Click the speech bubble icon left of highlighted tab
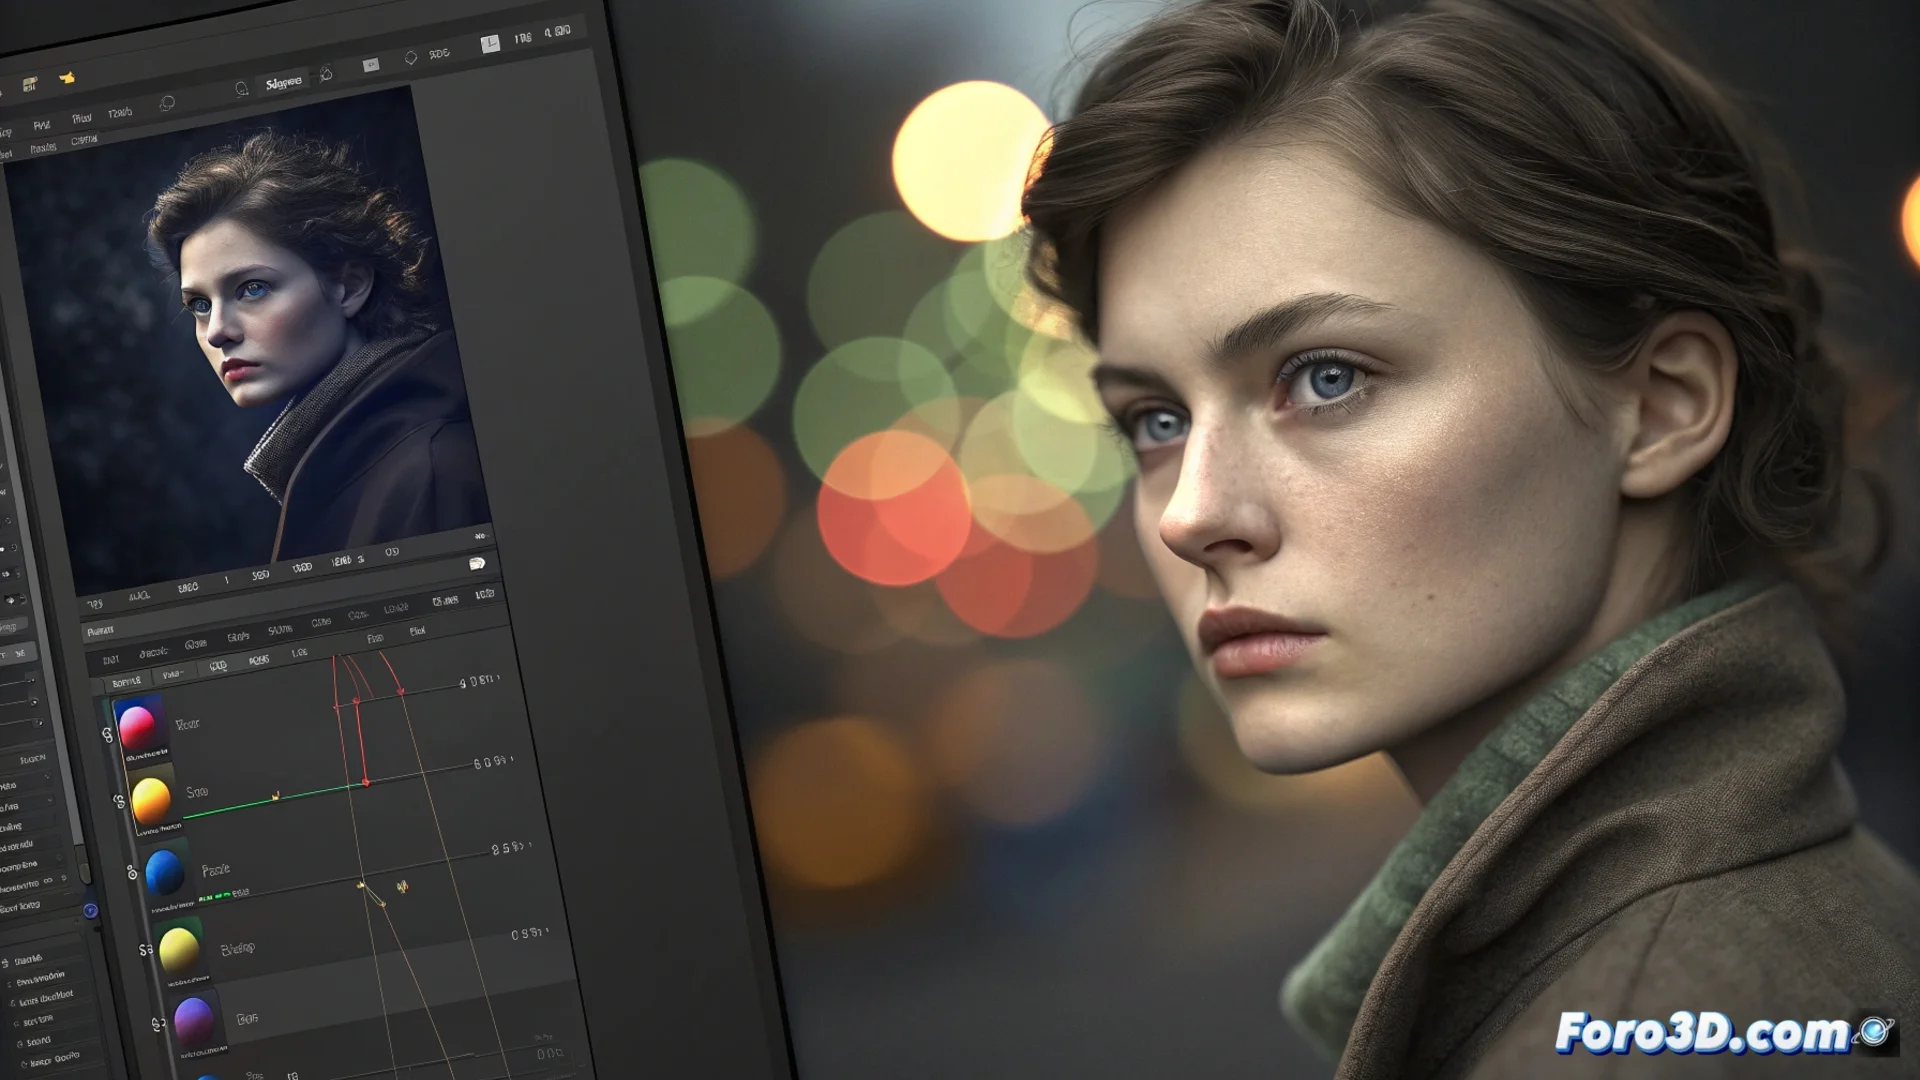This screenshot has width=1920, height=1080. [x=241, y=89]
